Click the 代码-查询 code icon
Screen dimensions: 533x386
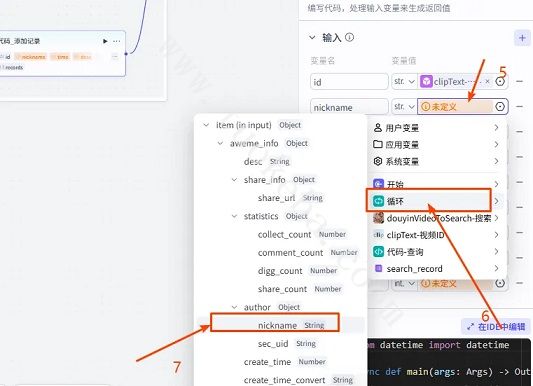378,252
